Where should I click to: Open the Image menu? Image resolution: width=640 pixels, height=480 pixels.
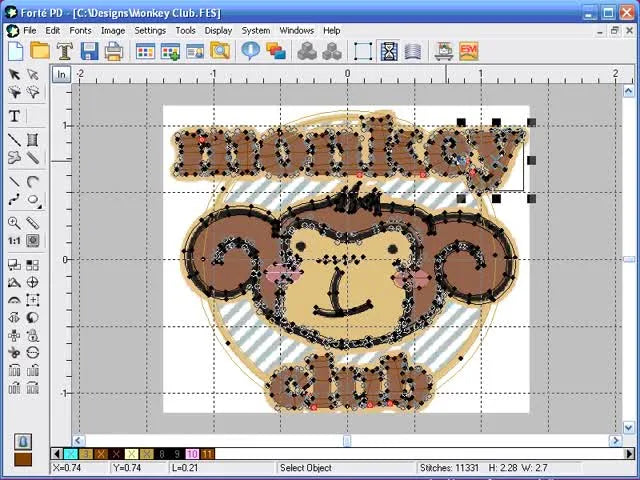tap(113, 31)
